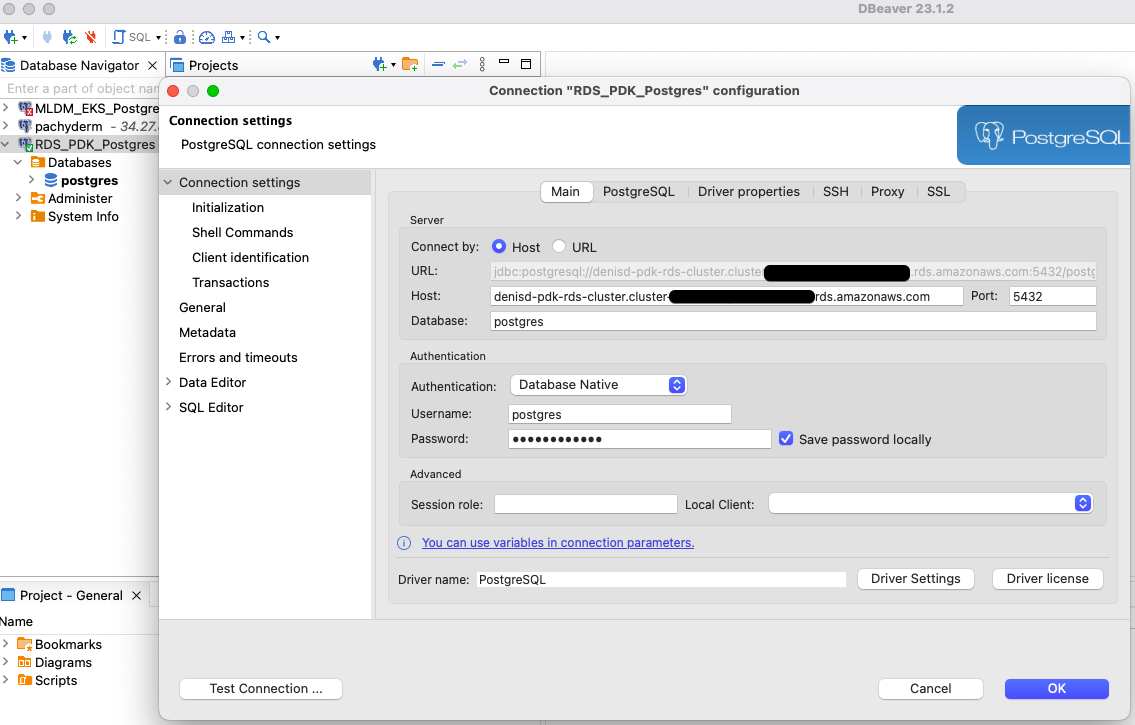Open the SQL editor dropdown arrow
The width and height of the screenshot is (1135, 725).
click(158, 38)
